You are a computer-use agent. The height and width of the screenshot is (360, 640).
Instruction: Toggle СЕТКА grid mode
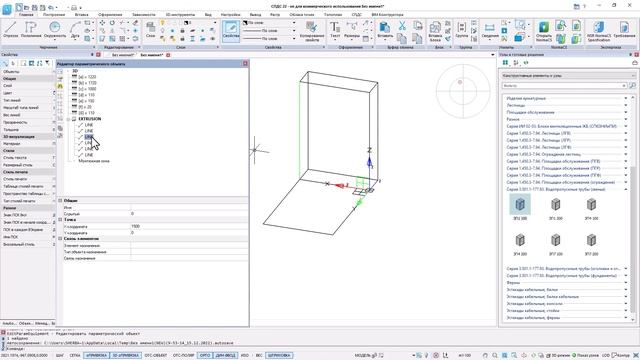(75, 356)
